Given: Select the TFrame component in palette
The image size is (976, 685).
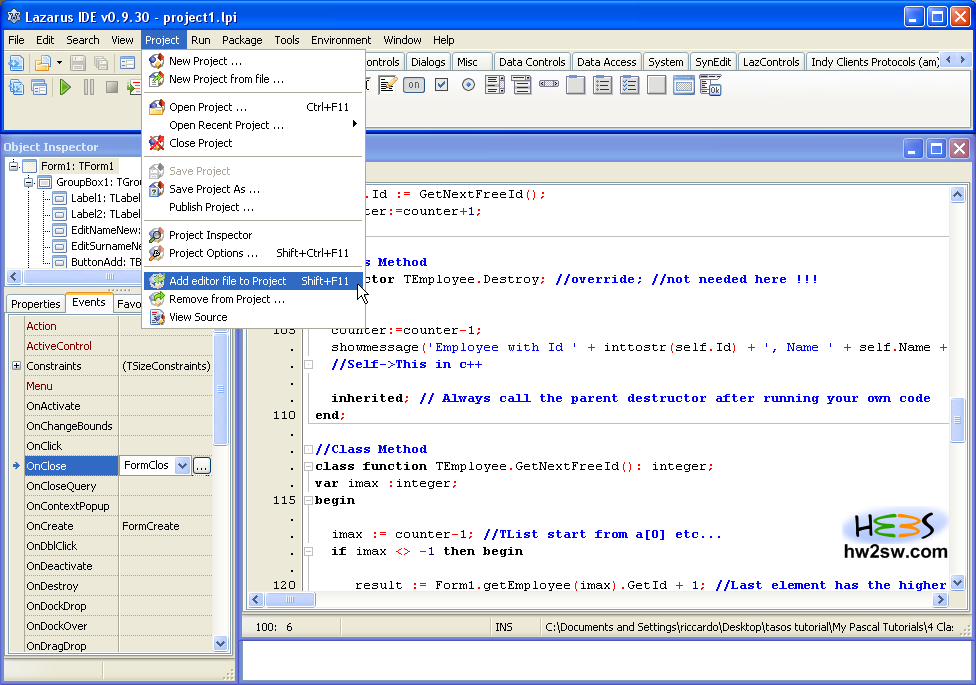Looking at the screenshot, I should click(683, 85).
